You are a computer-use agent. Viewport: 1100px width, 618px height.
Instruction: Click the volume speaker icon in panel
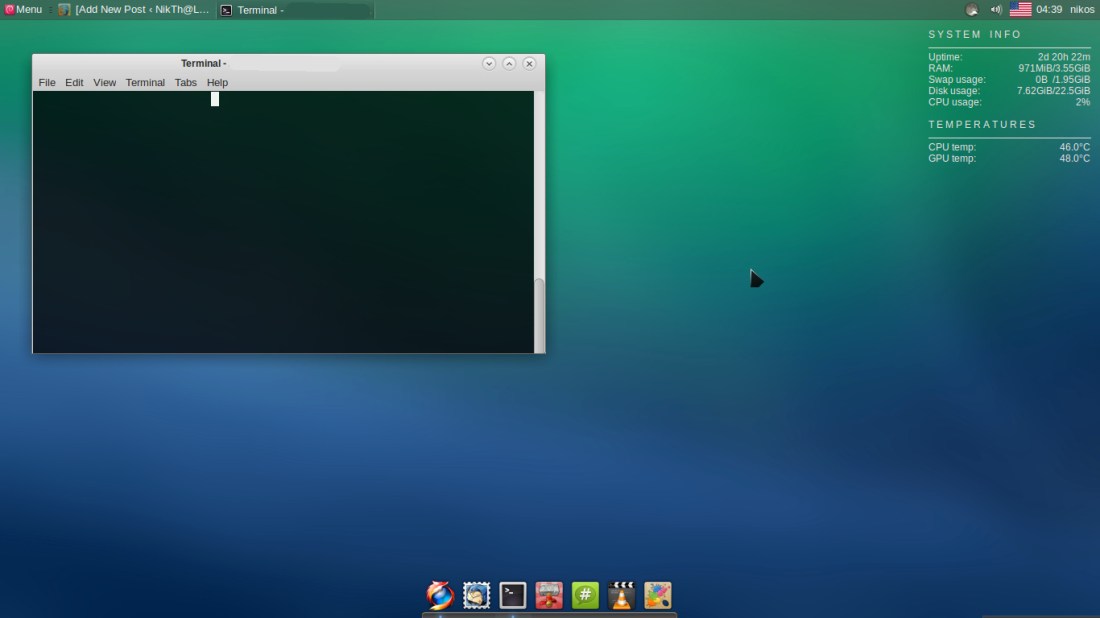(x=996, y=9)
